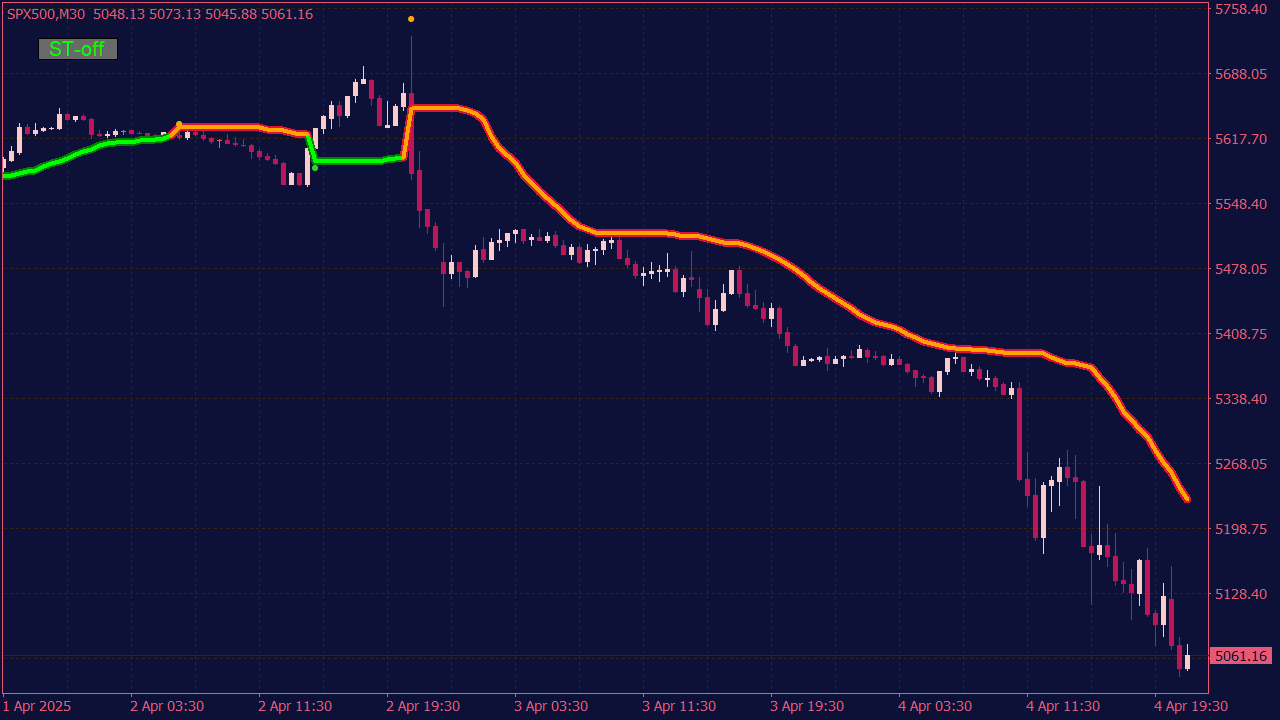
Task: Click price scale value 5408.75
Action: (1241, 334)
